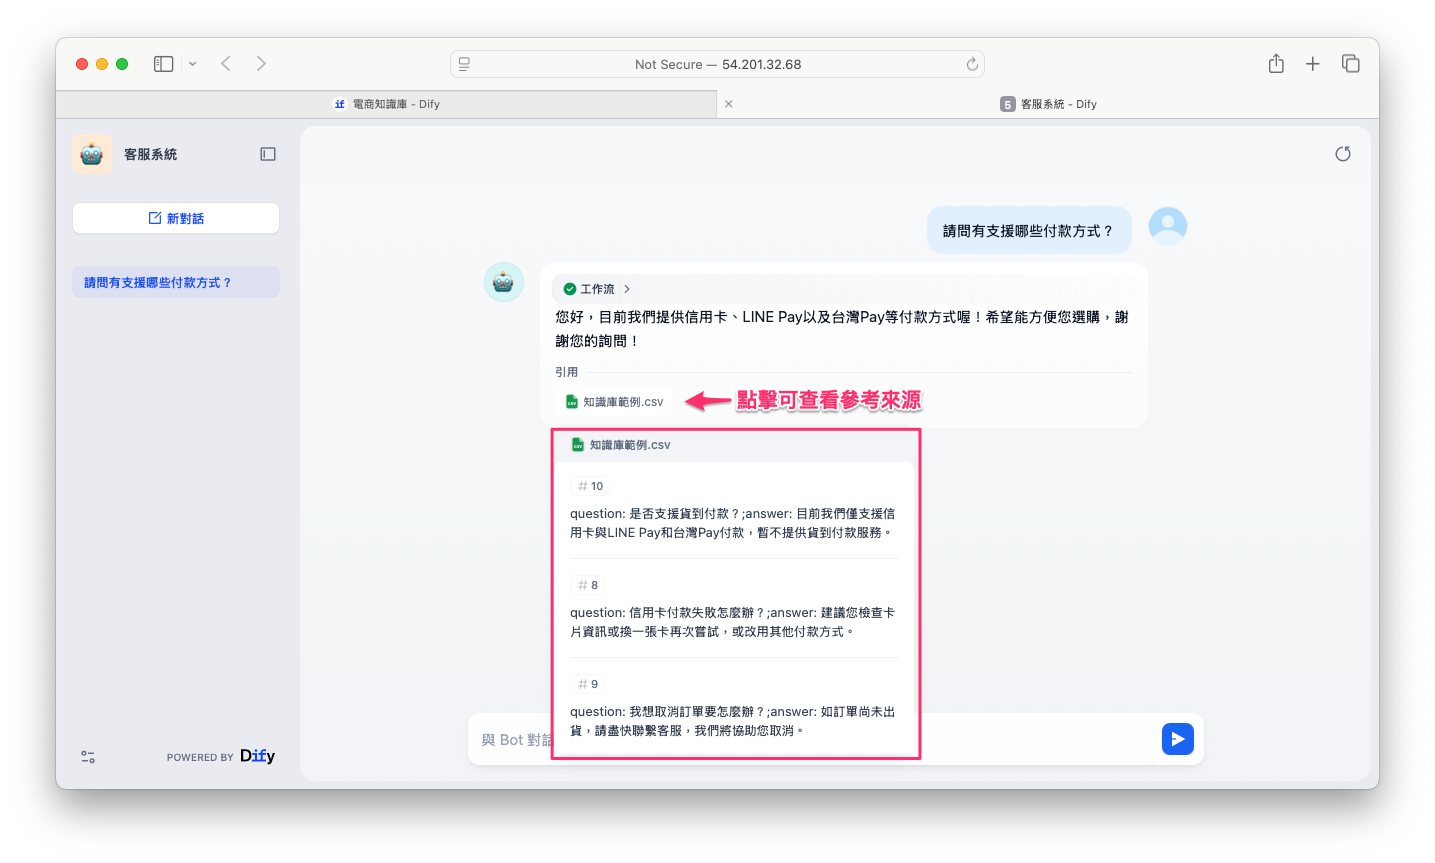1435x863 pixels.
Task: Click the restart conversation icon
Action: pyautogui.click(x=1342, y=154)
